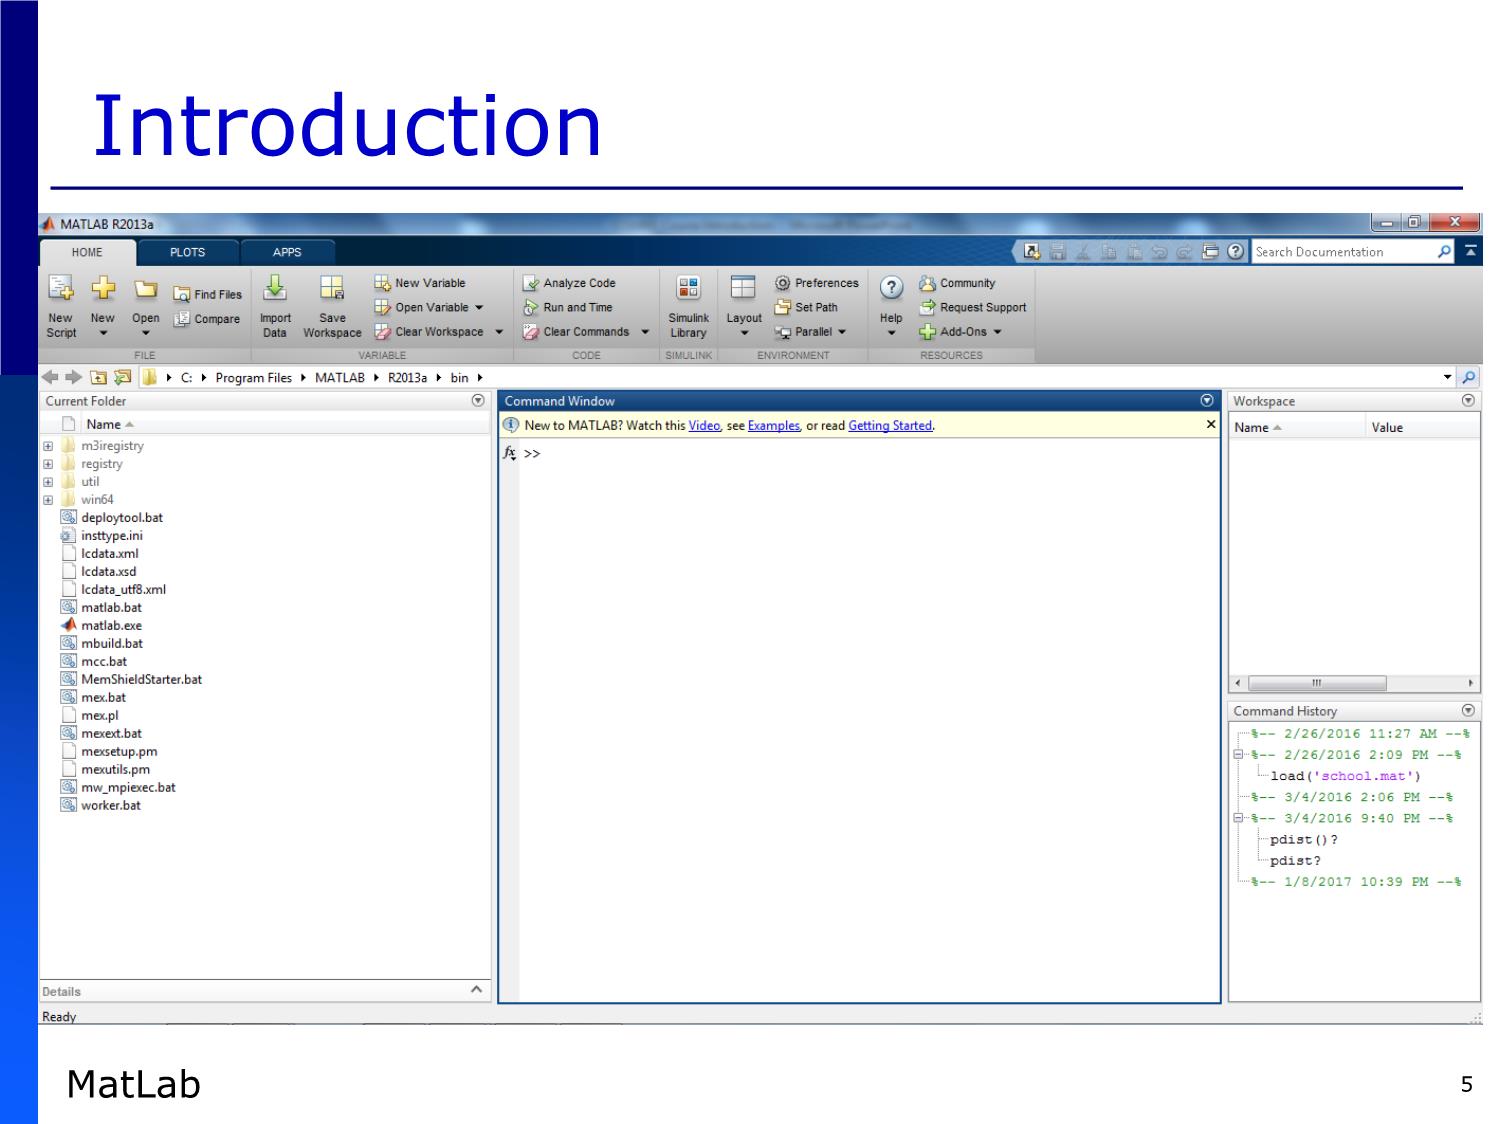Screen dimensions: 1499x1124
Task: Close the New to MATLAB banner
Action: [x=1211, y=424]
